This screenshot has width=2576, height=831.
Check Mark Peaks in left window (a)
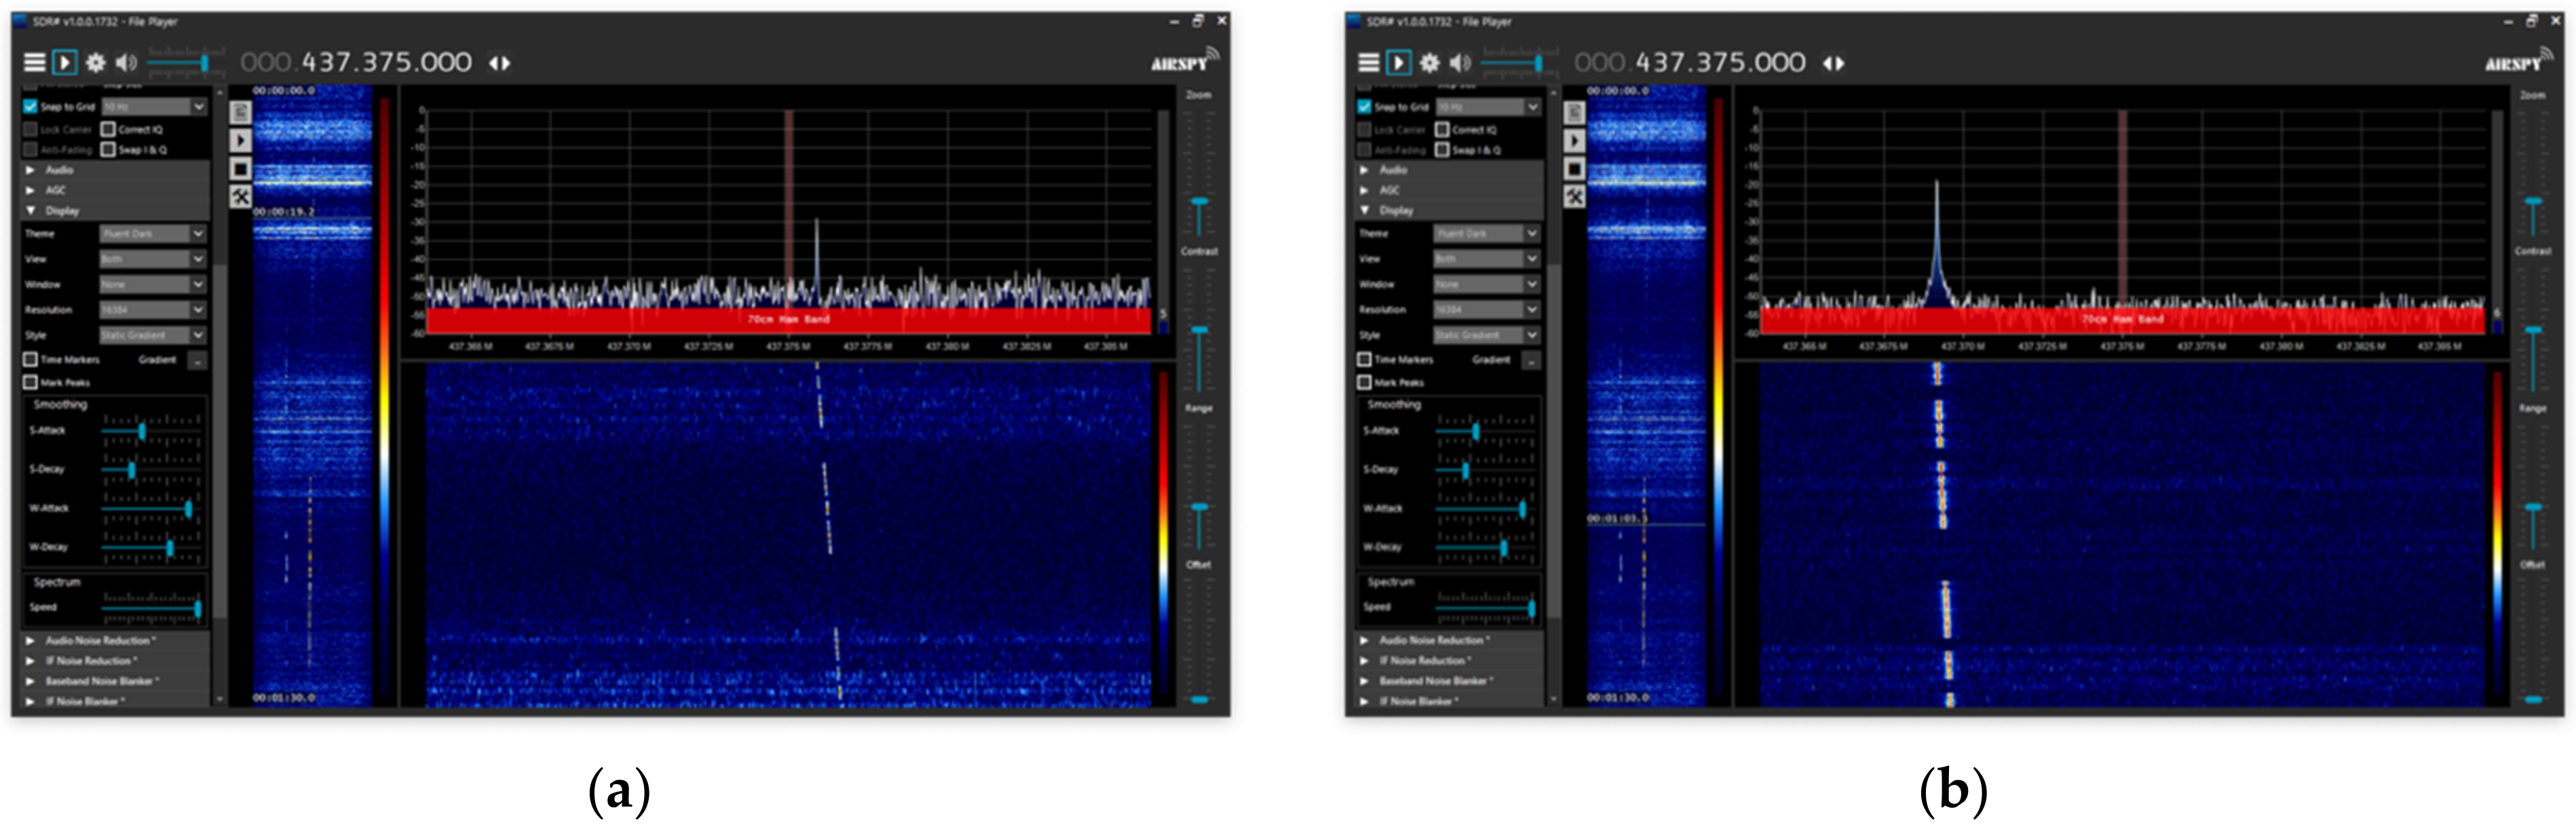[x=30, y=382]
